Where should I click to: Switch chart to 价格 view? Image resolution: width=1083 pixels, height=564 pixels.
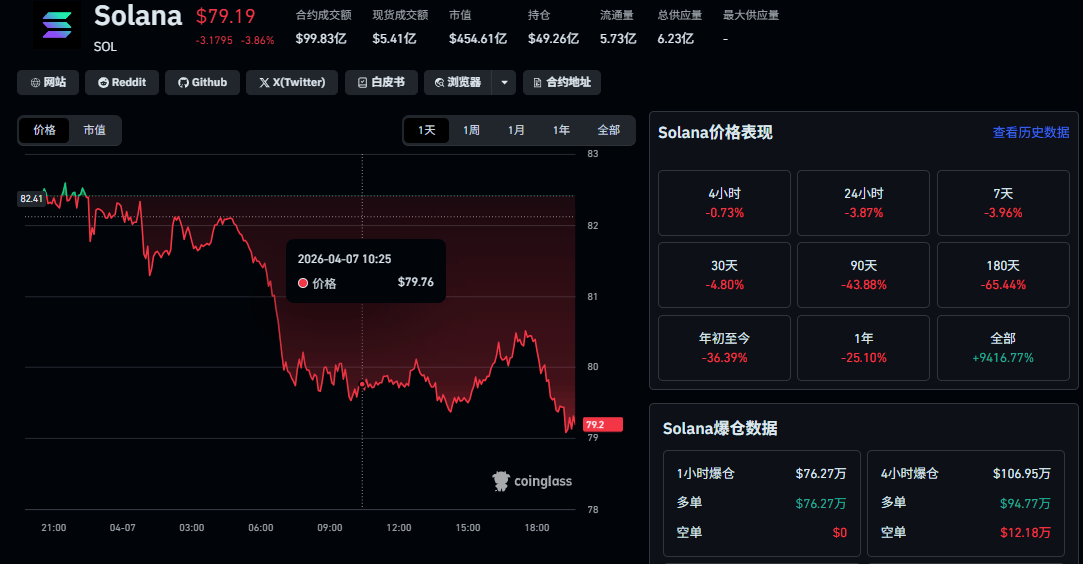click(x=45, y=130)
